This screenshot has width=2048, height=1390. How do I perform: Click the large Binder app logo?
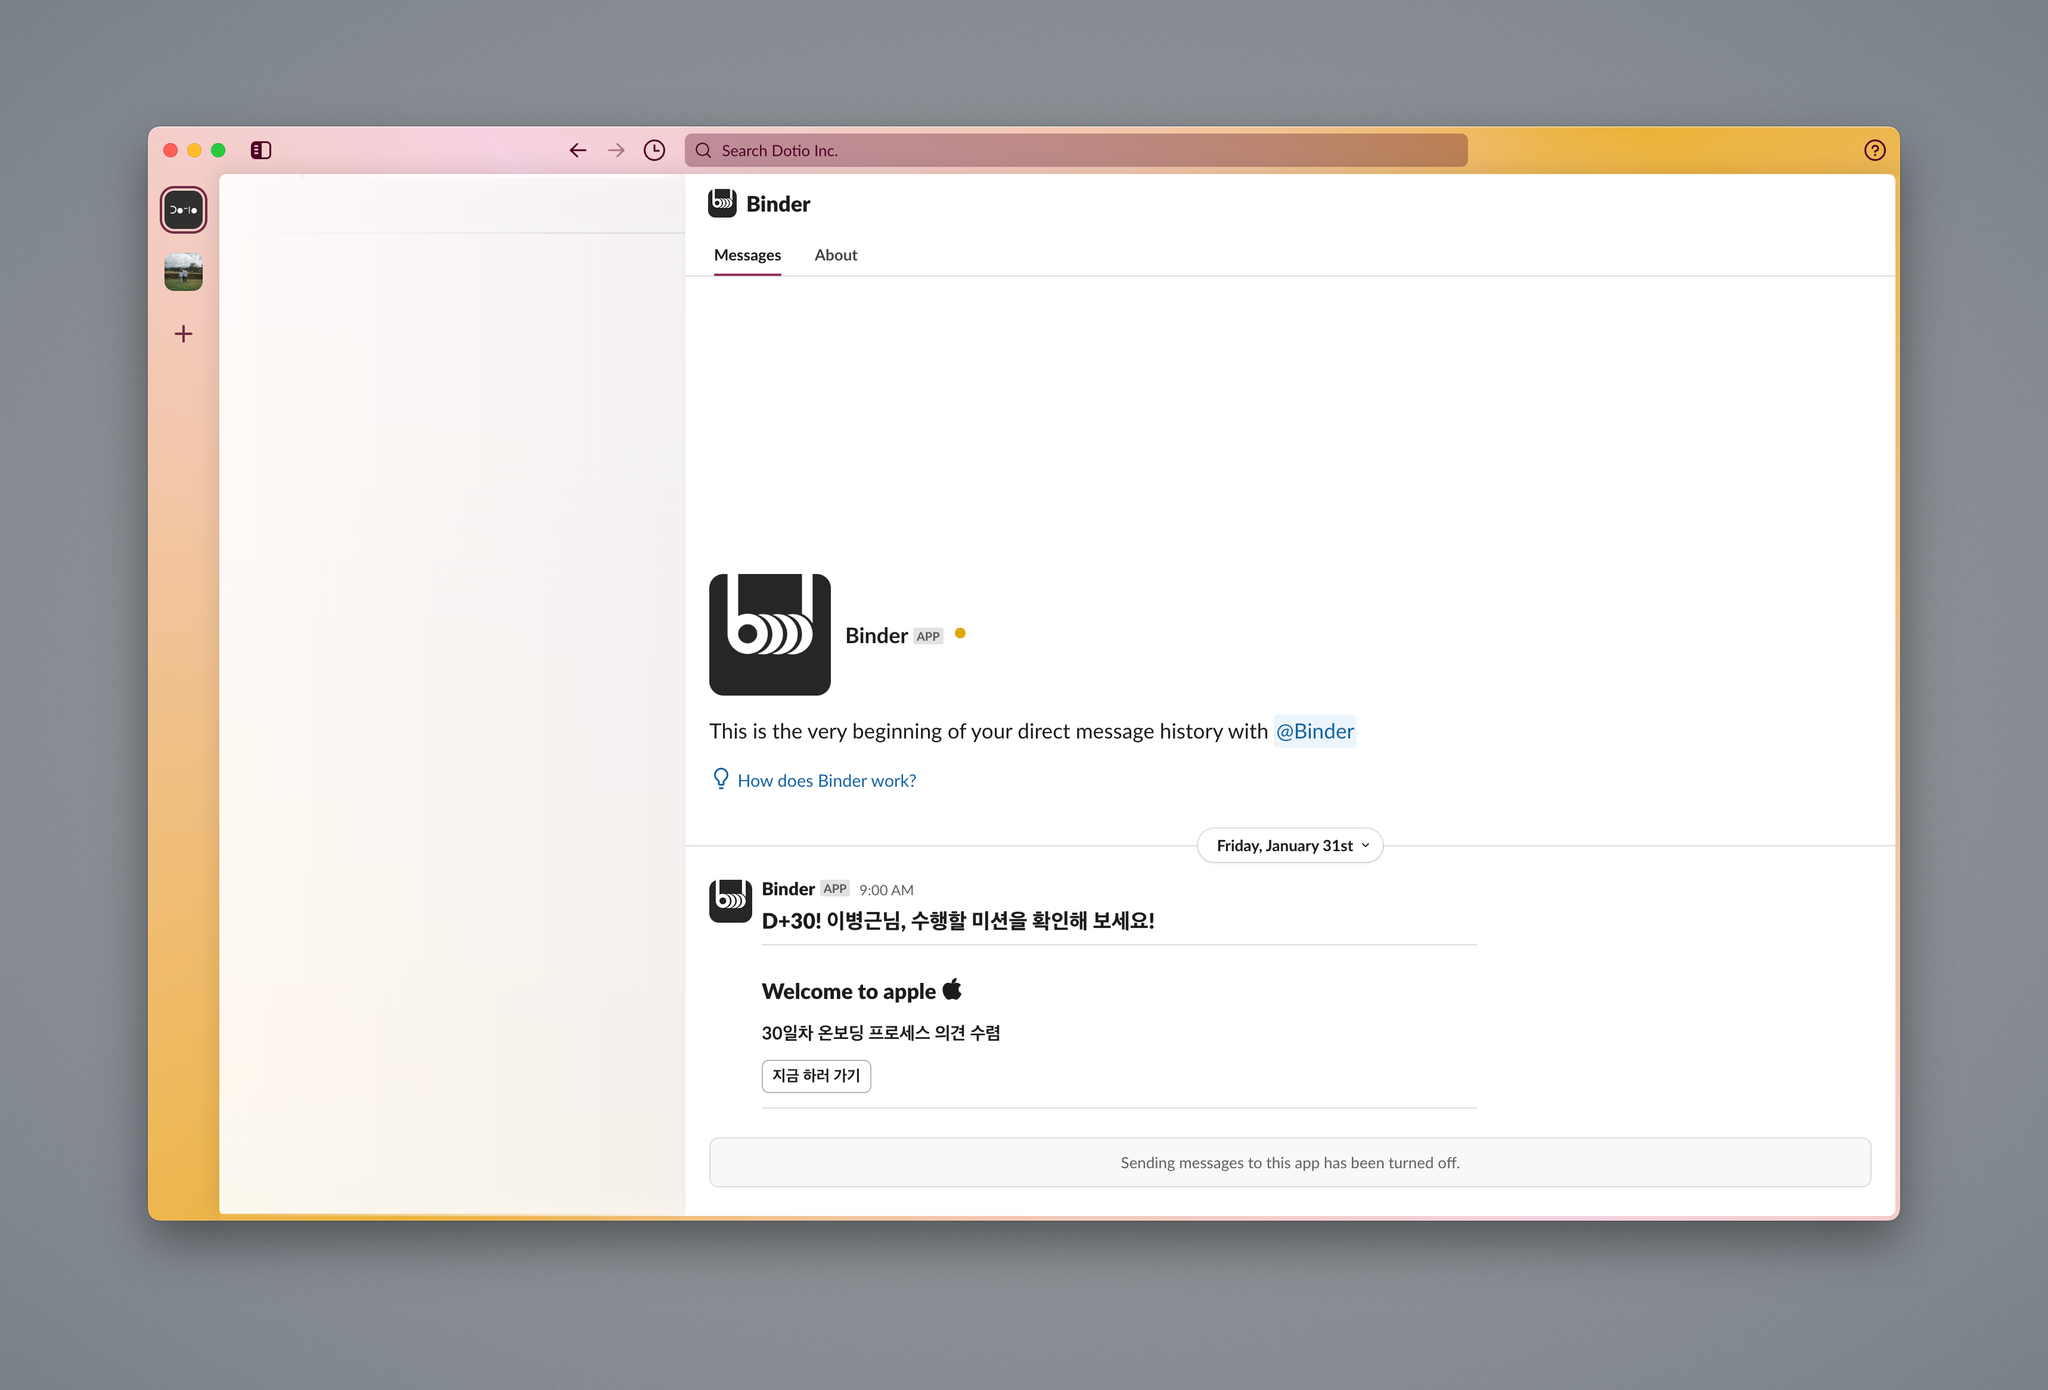point(769,634)
